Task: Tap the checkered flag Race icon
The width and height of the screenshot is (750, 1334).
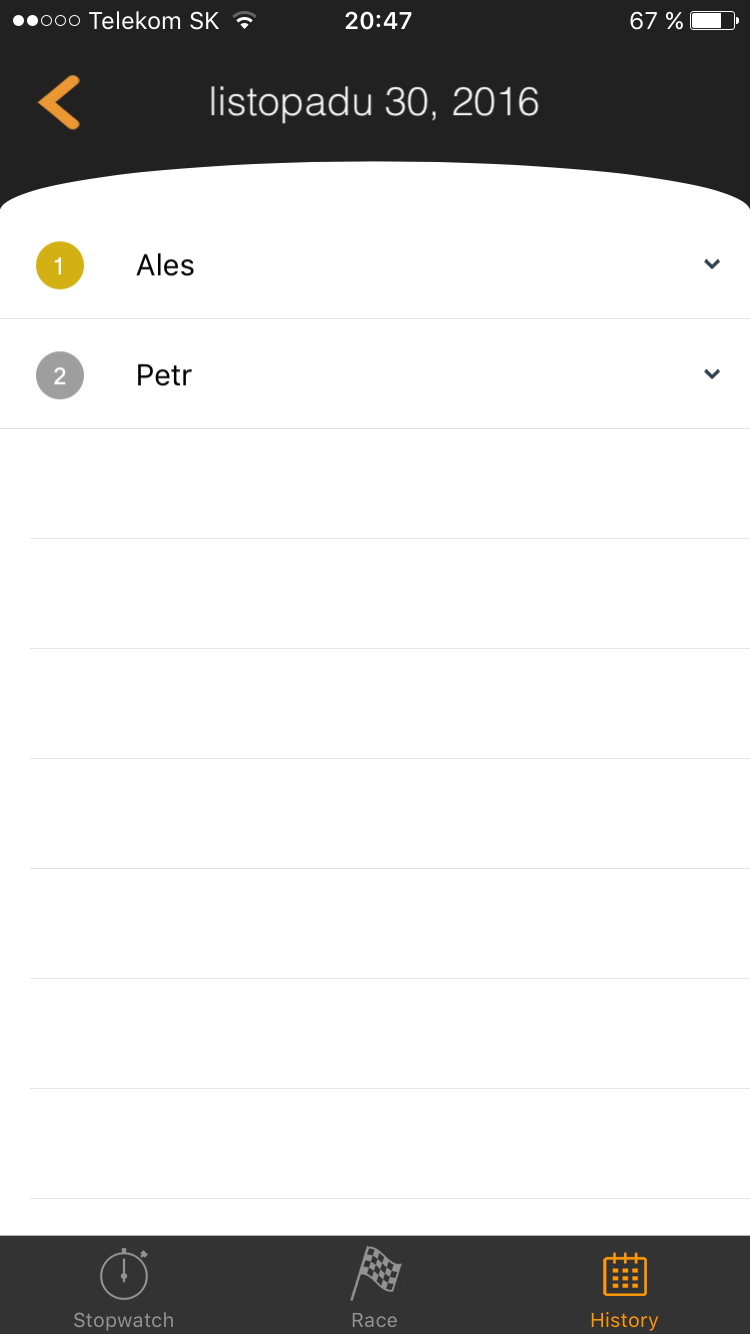Action: pyautogui.click(x=375, y=1274)
